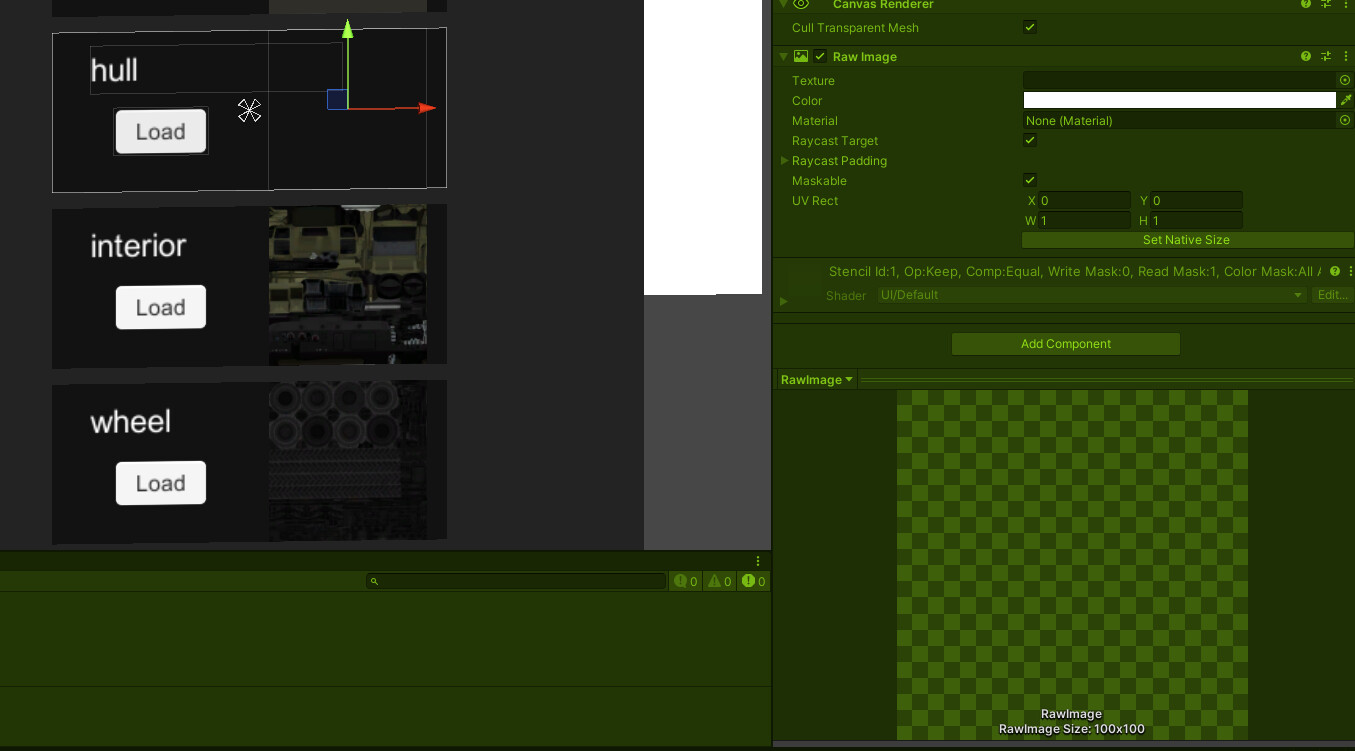1355x751 pixels.
Task: Disable the Raycast Target checkbox
Action: click(x=1030, y=140)
